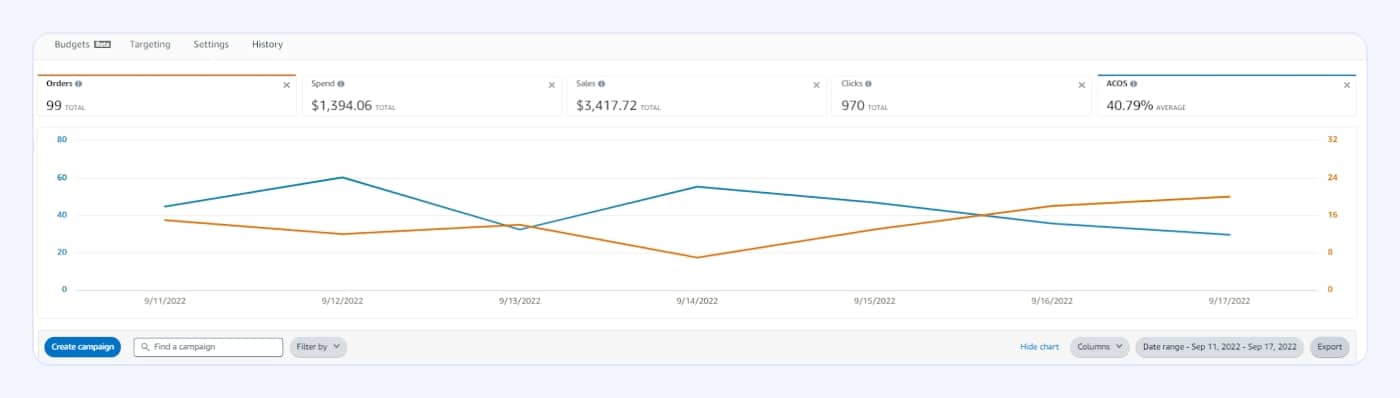This screenshot has height=398, width=1400.
Task: Remove the Spend metric card
Action: (551, 85)
